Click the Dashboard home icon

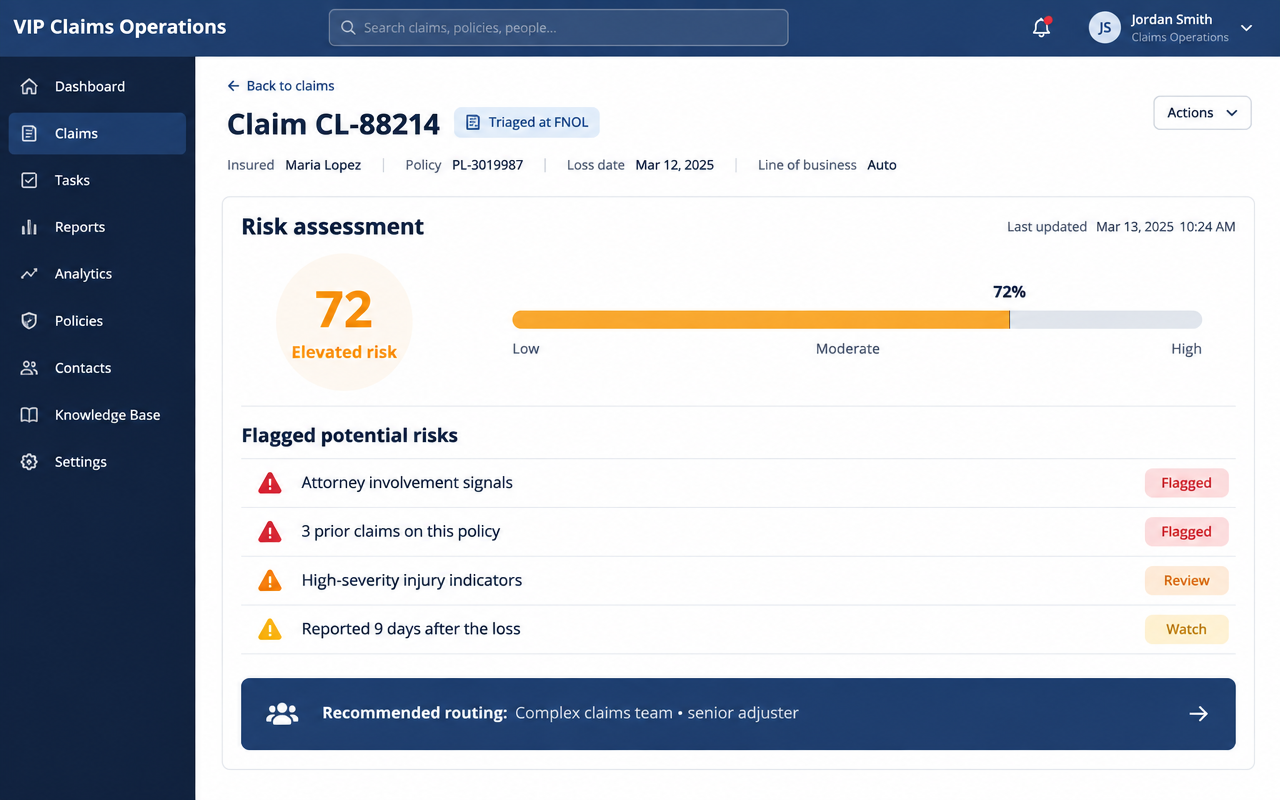29,87
